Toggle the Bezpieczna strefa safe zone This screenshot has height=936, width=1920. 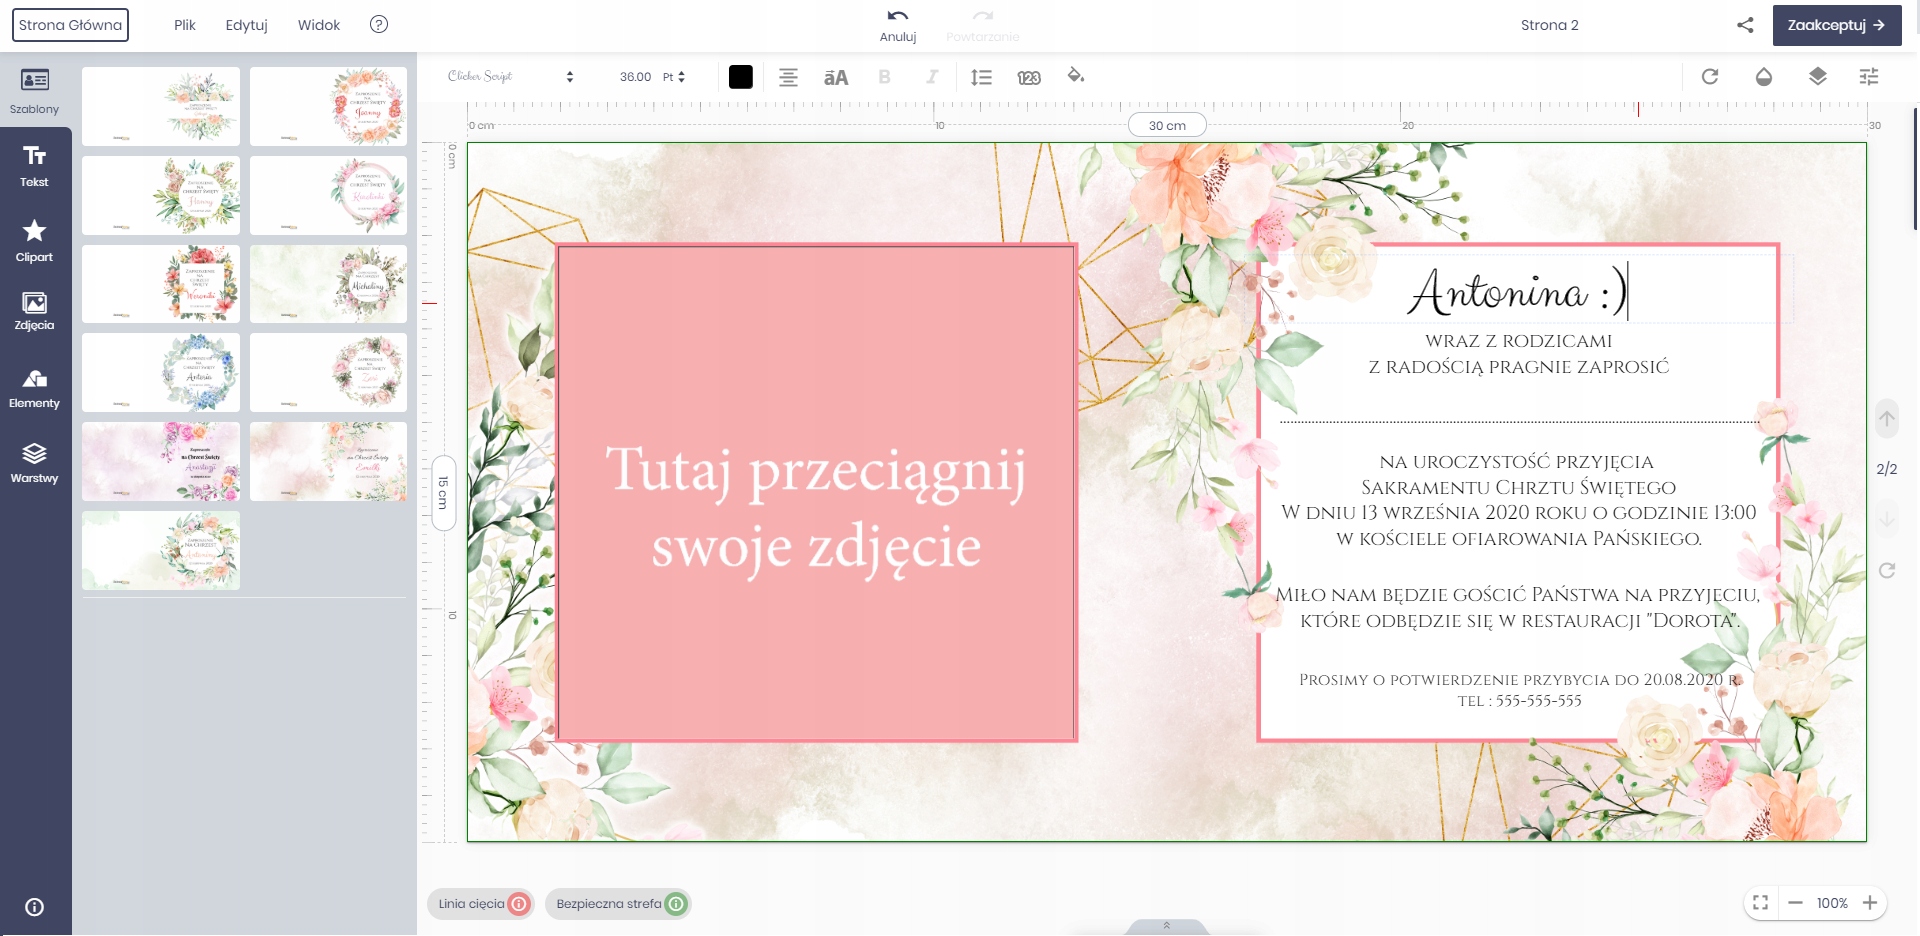coord(619,904)
